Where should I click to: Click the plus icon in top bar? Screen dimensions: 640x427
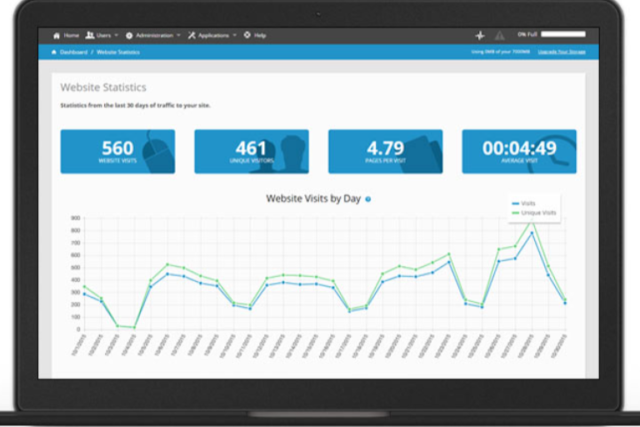click(480, 36)
